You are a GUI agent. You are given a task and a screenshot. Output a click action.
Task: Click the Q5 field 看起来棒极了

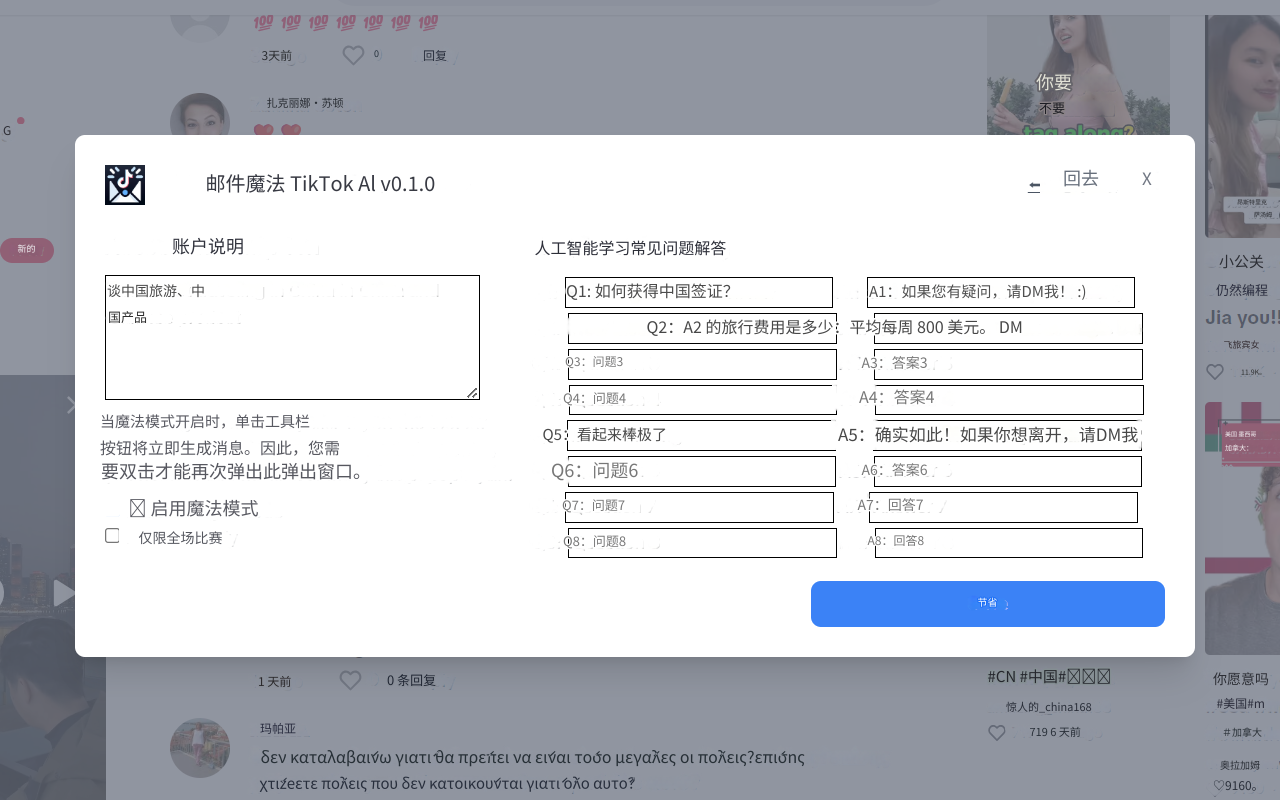click(x=701, y=435)
